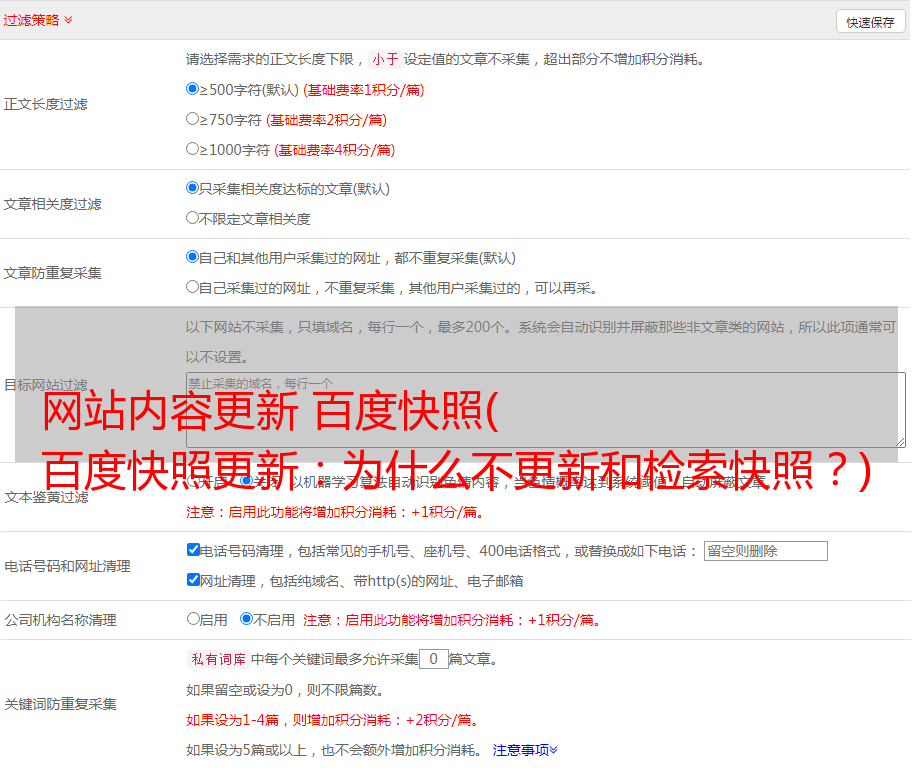Select 关闭 for 文本鉴黄过滤
This screenshot has width=912, height=768.
246,481
